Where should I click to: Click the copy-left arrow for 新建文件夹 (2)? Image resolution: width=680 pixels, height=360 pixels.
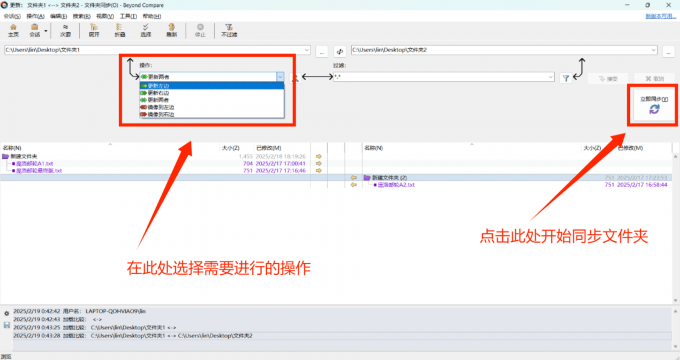(x=353, y=177)
